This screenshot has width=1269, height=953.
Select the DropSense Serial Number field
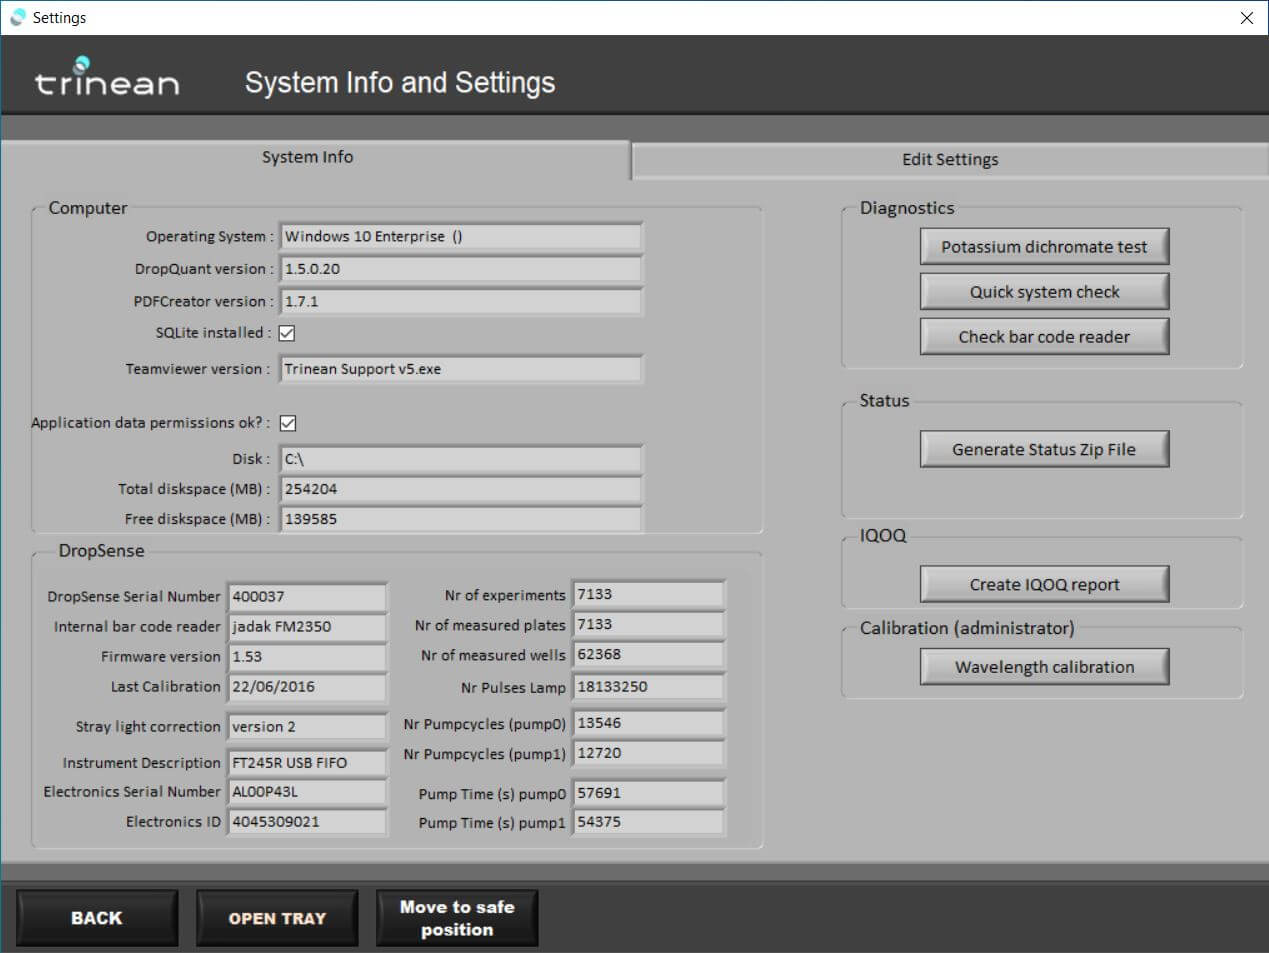[x=307, y=597]
